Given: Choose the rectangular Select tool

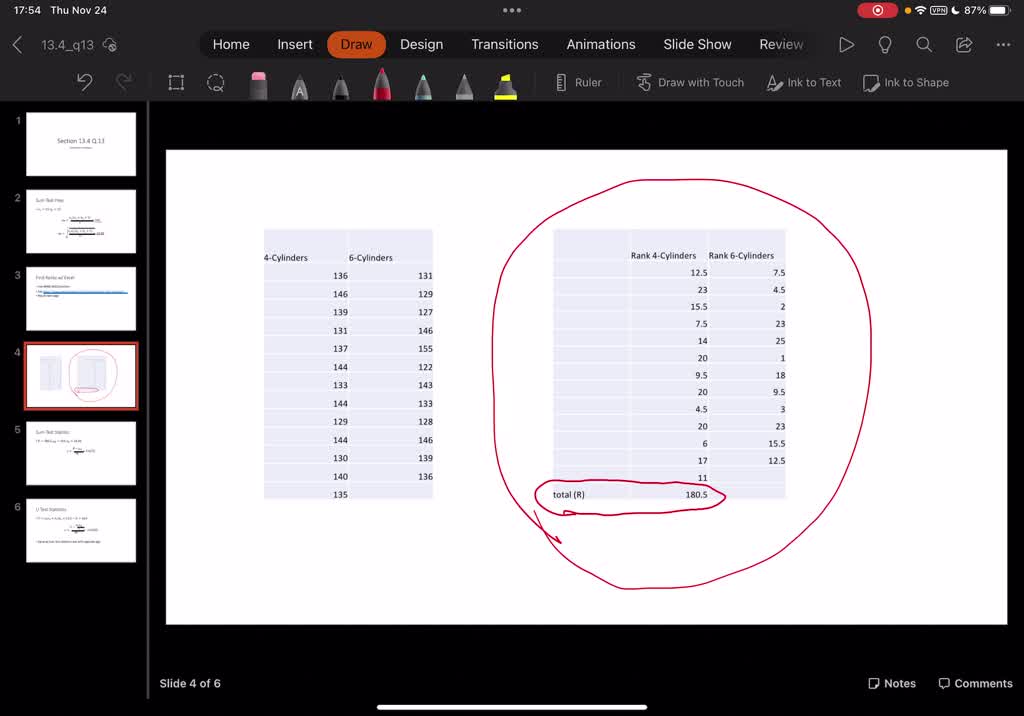Looking at the screenshot, I should (x=176, y=83).
